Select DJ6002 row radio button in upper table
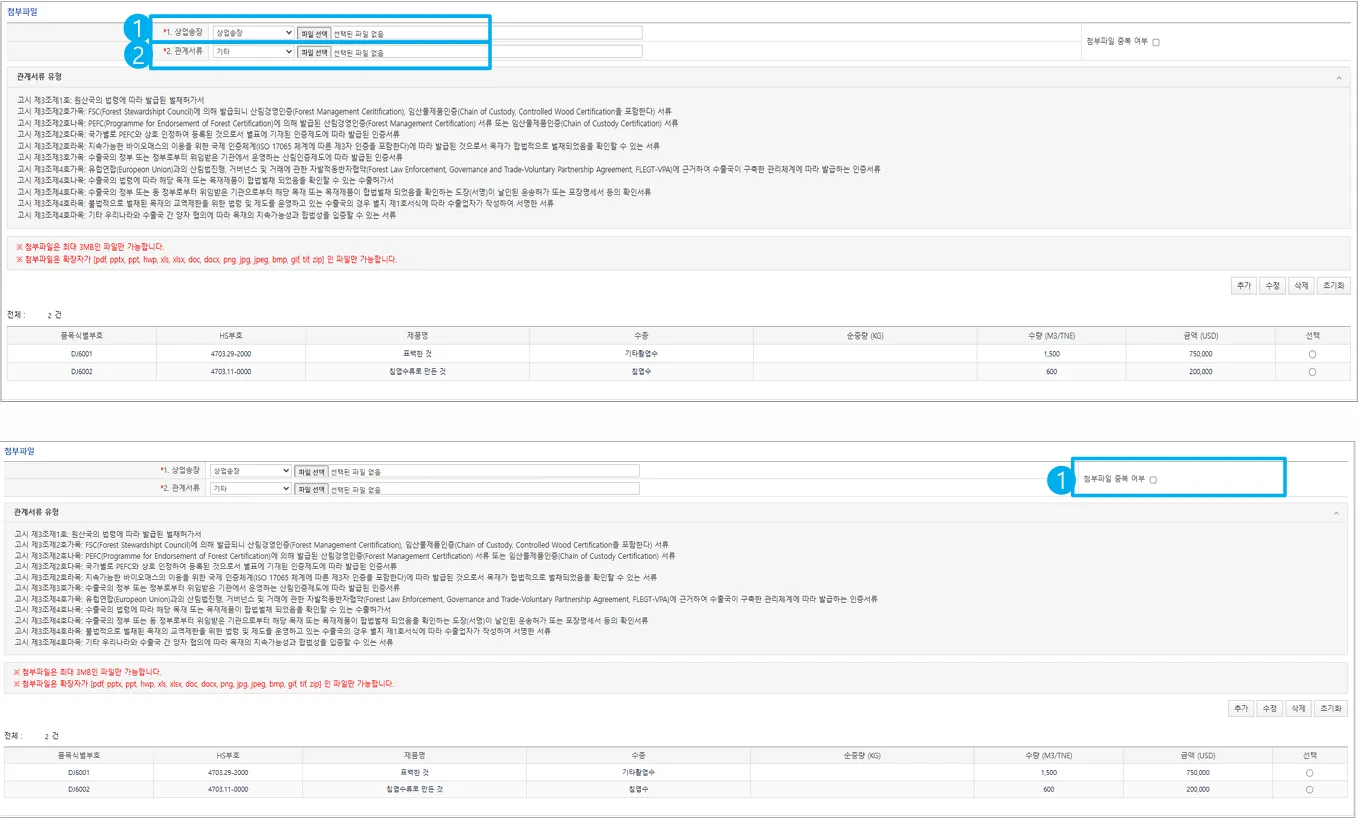 click(1312, 371)
